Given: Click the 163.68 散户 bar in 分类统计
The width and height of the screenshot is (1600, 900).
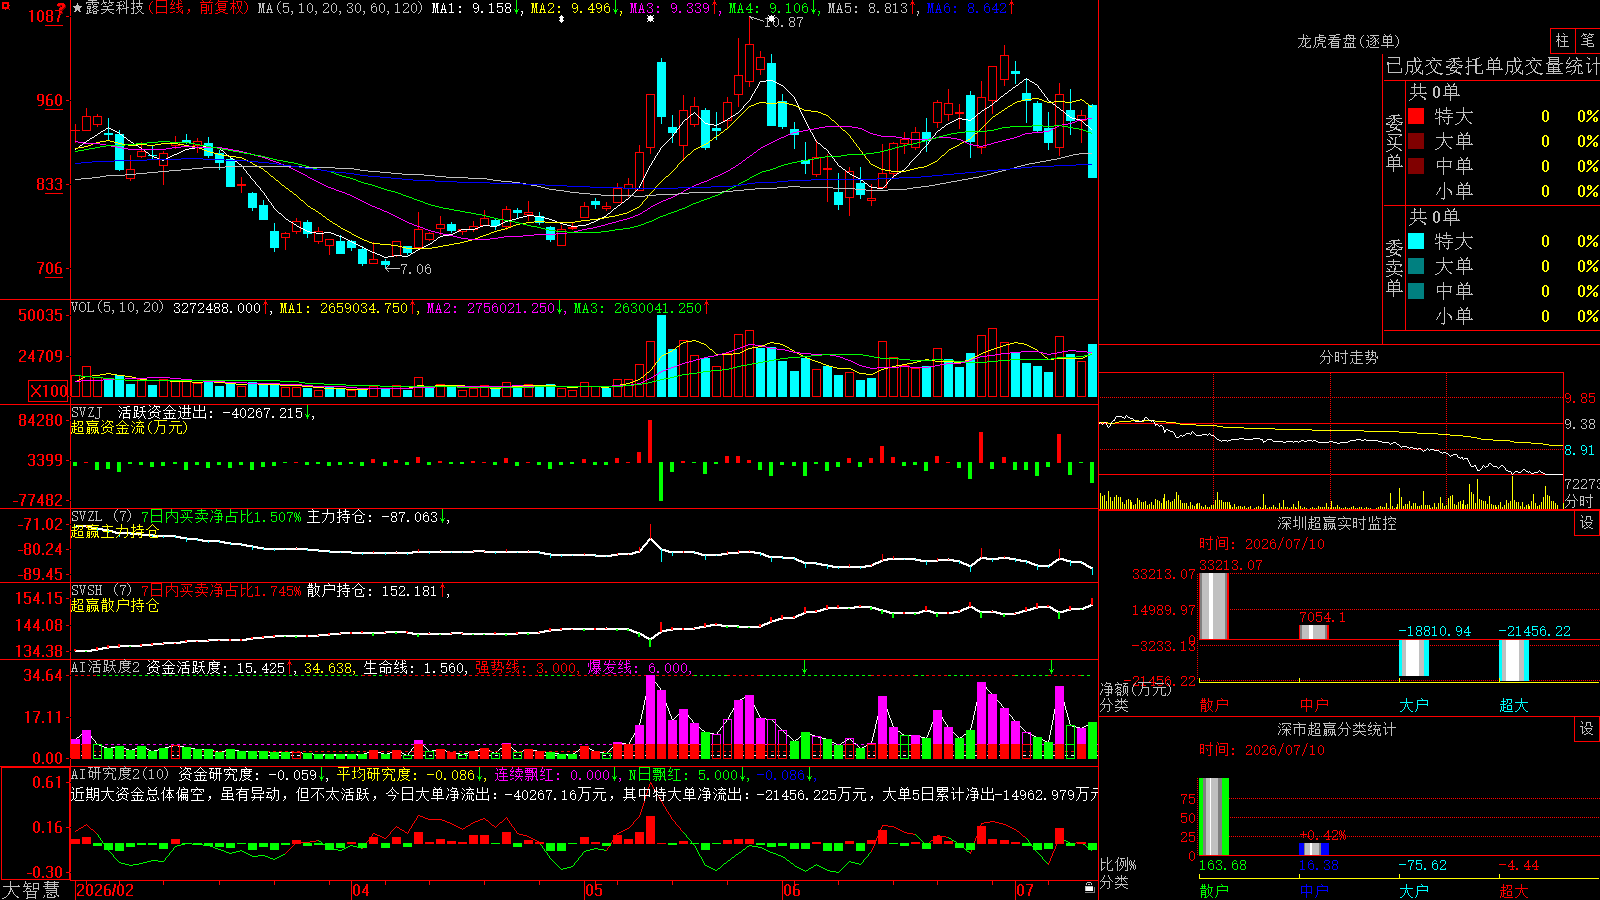Looking at the screenshot, I should (1214, 817).
